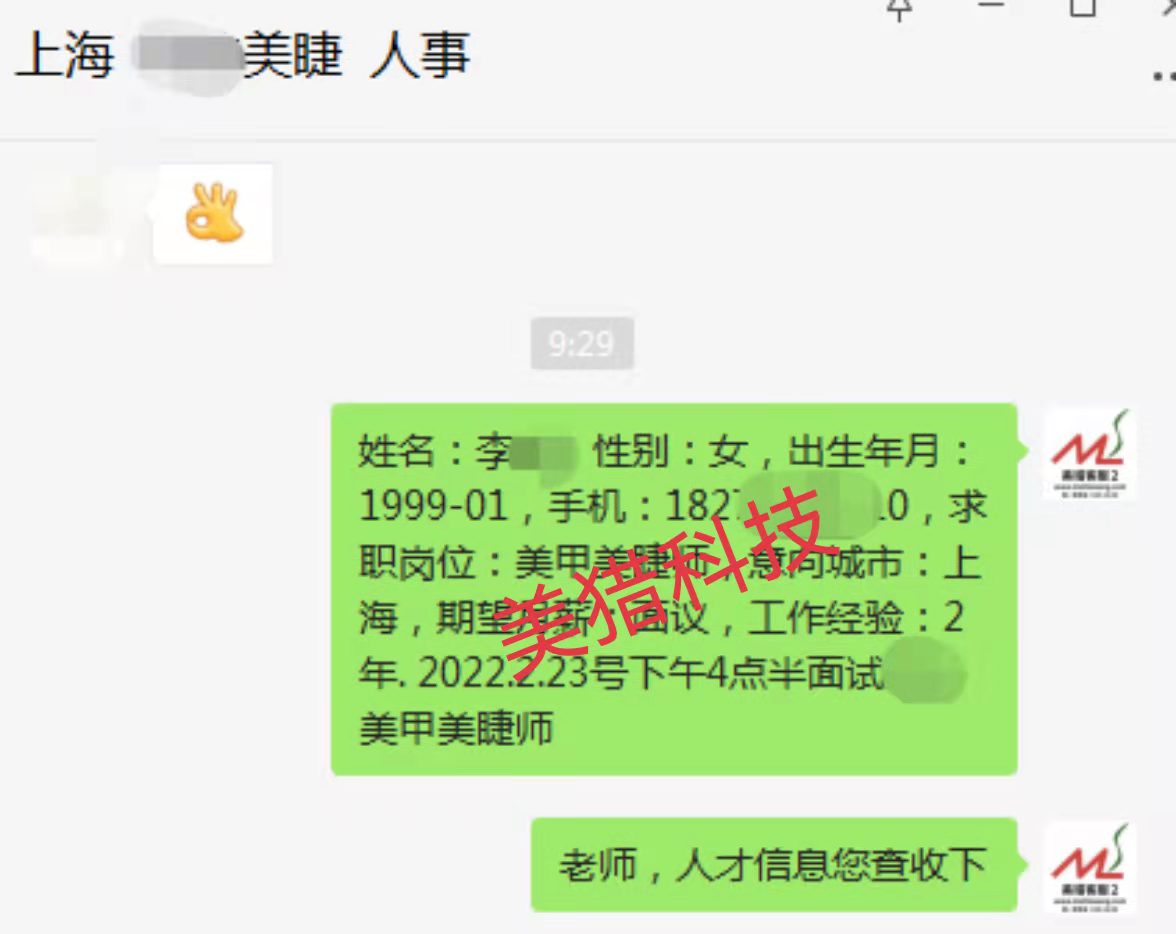Pin the chat window on top
Image resolution: width=1176 pixels, height=934 pixels.
(899, 8)
